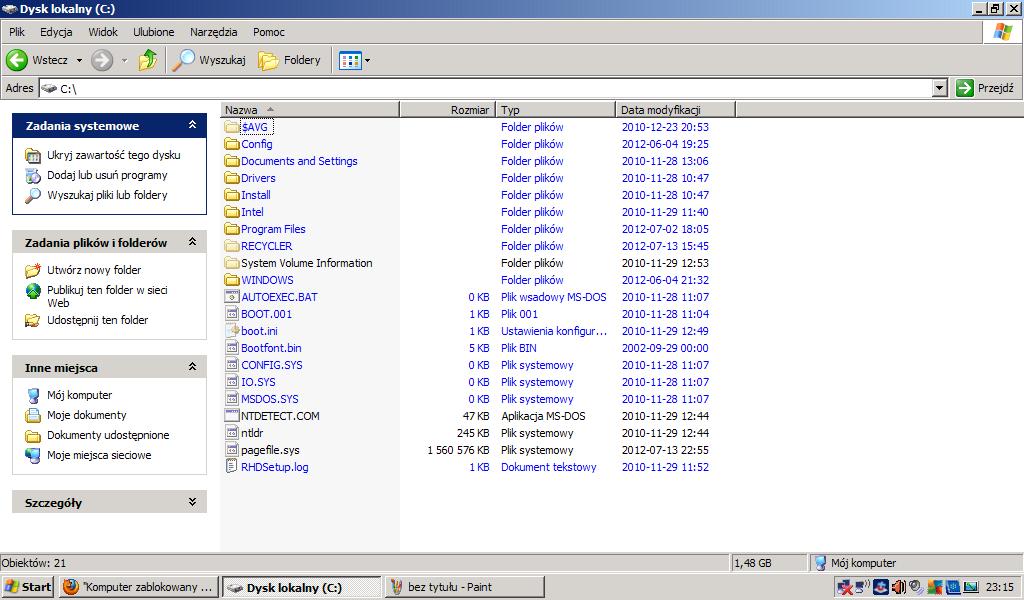Click Udostępnij ten folder

(x=97, y=320)
